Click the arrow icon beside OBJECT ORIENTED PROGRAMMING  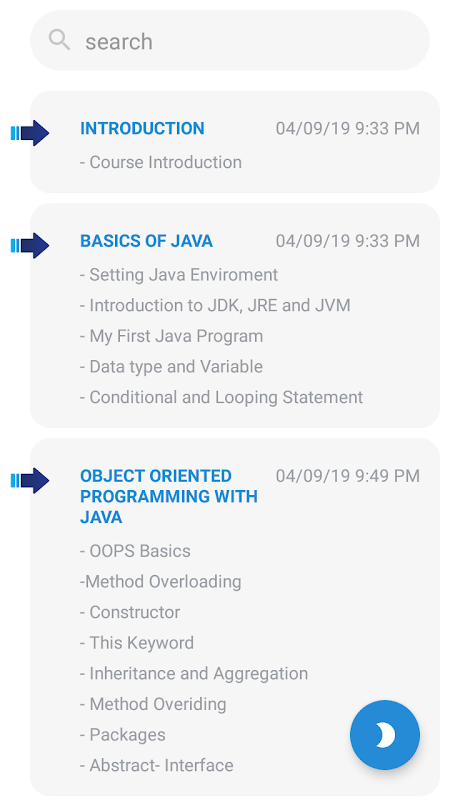pyautogui.click(x=30, y=481)
